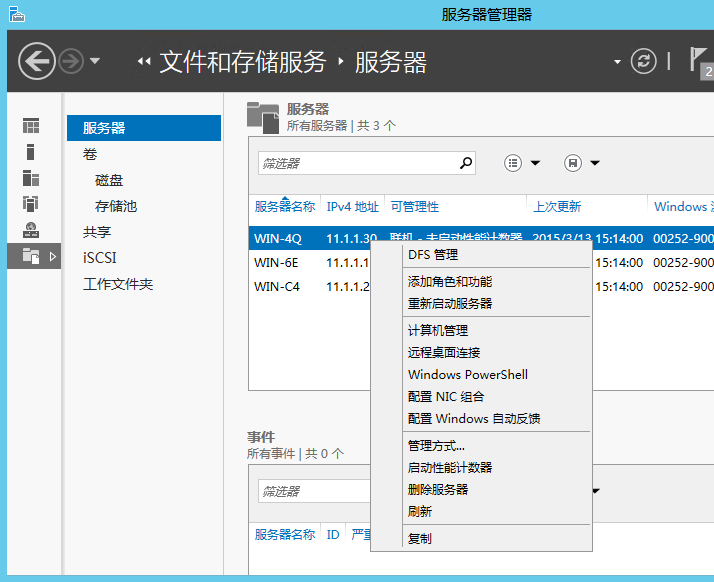Expand the arrow beside File Storage icon
The width and height of the screenshot is (714, 582).
point(53,256)
